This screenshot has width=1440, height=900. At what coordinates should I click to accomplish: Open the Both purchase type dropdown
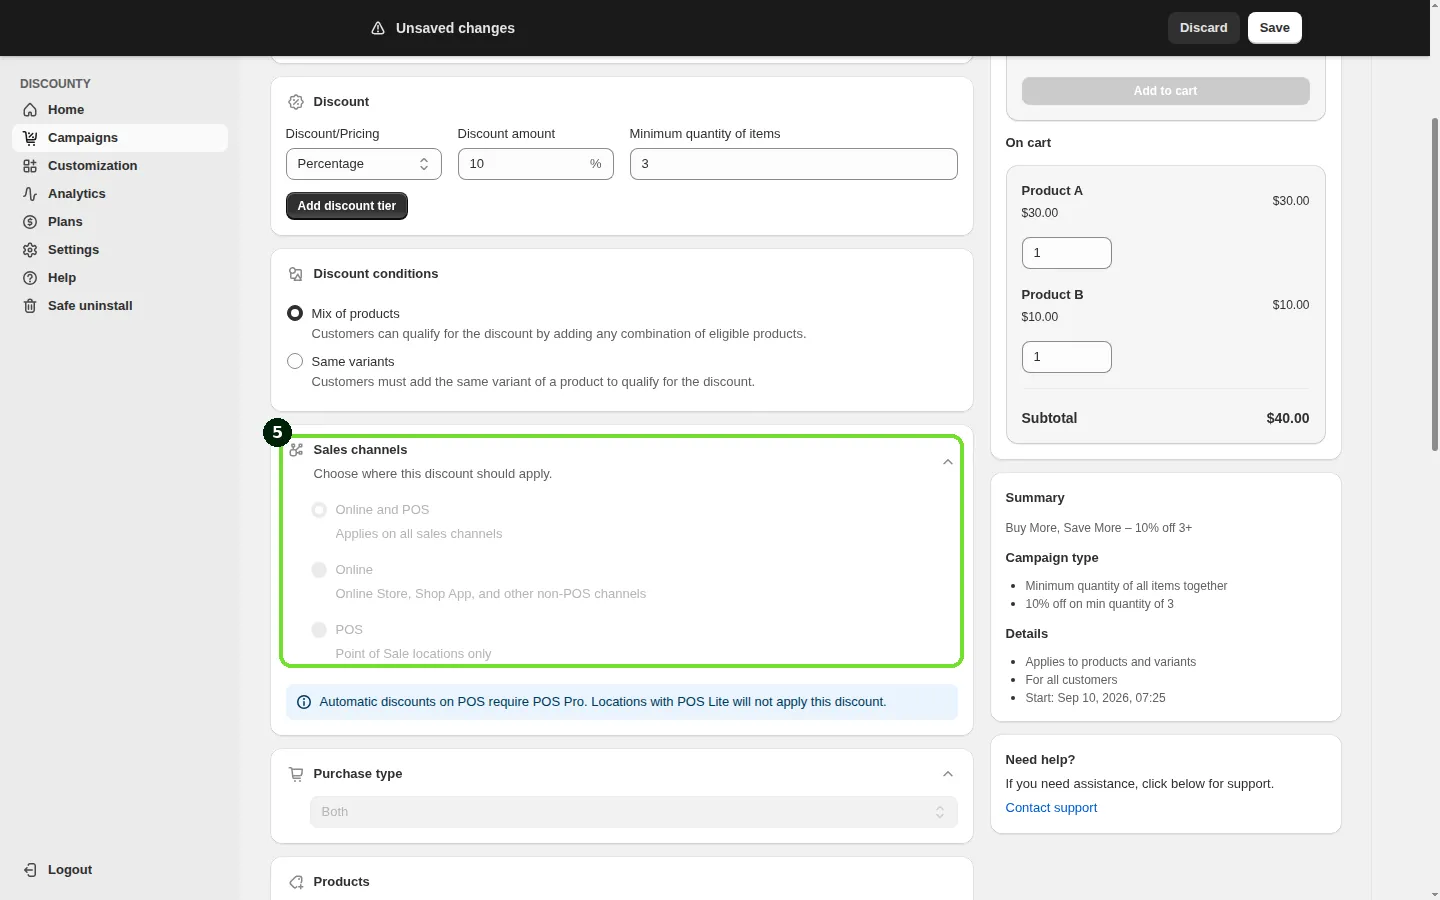coord(634,812)
